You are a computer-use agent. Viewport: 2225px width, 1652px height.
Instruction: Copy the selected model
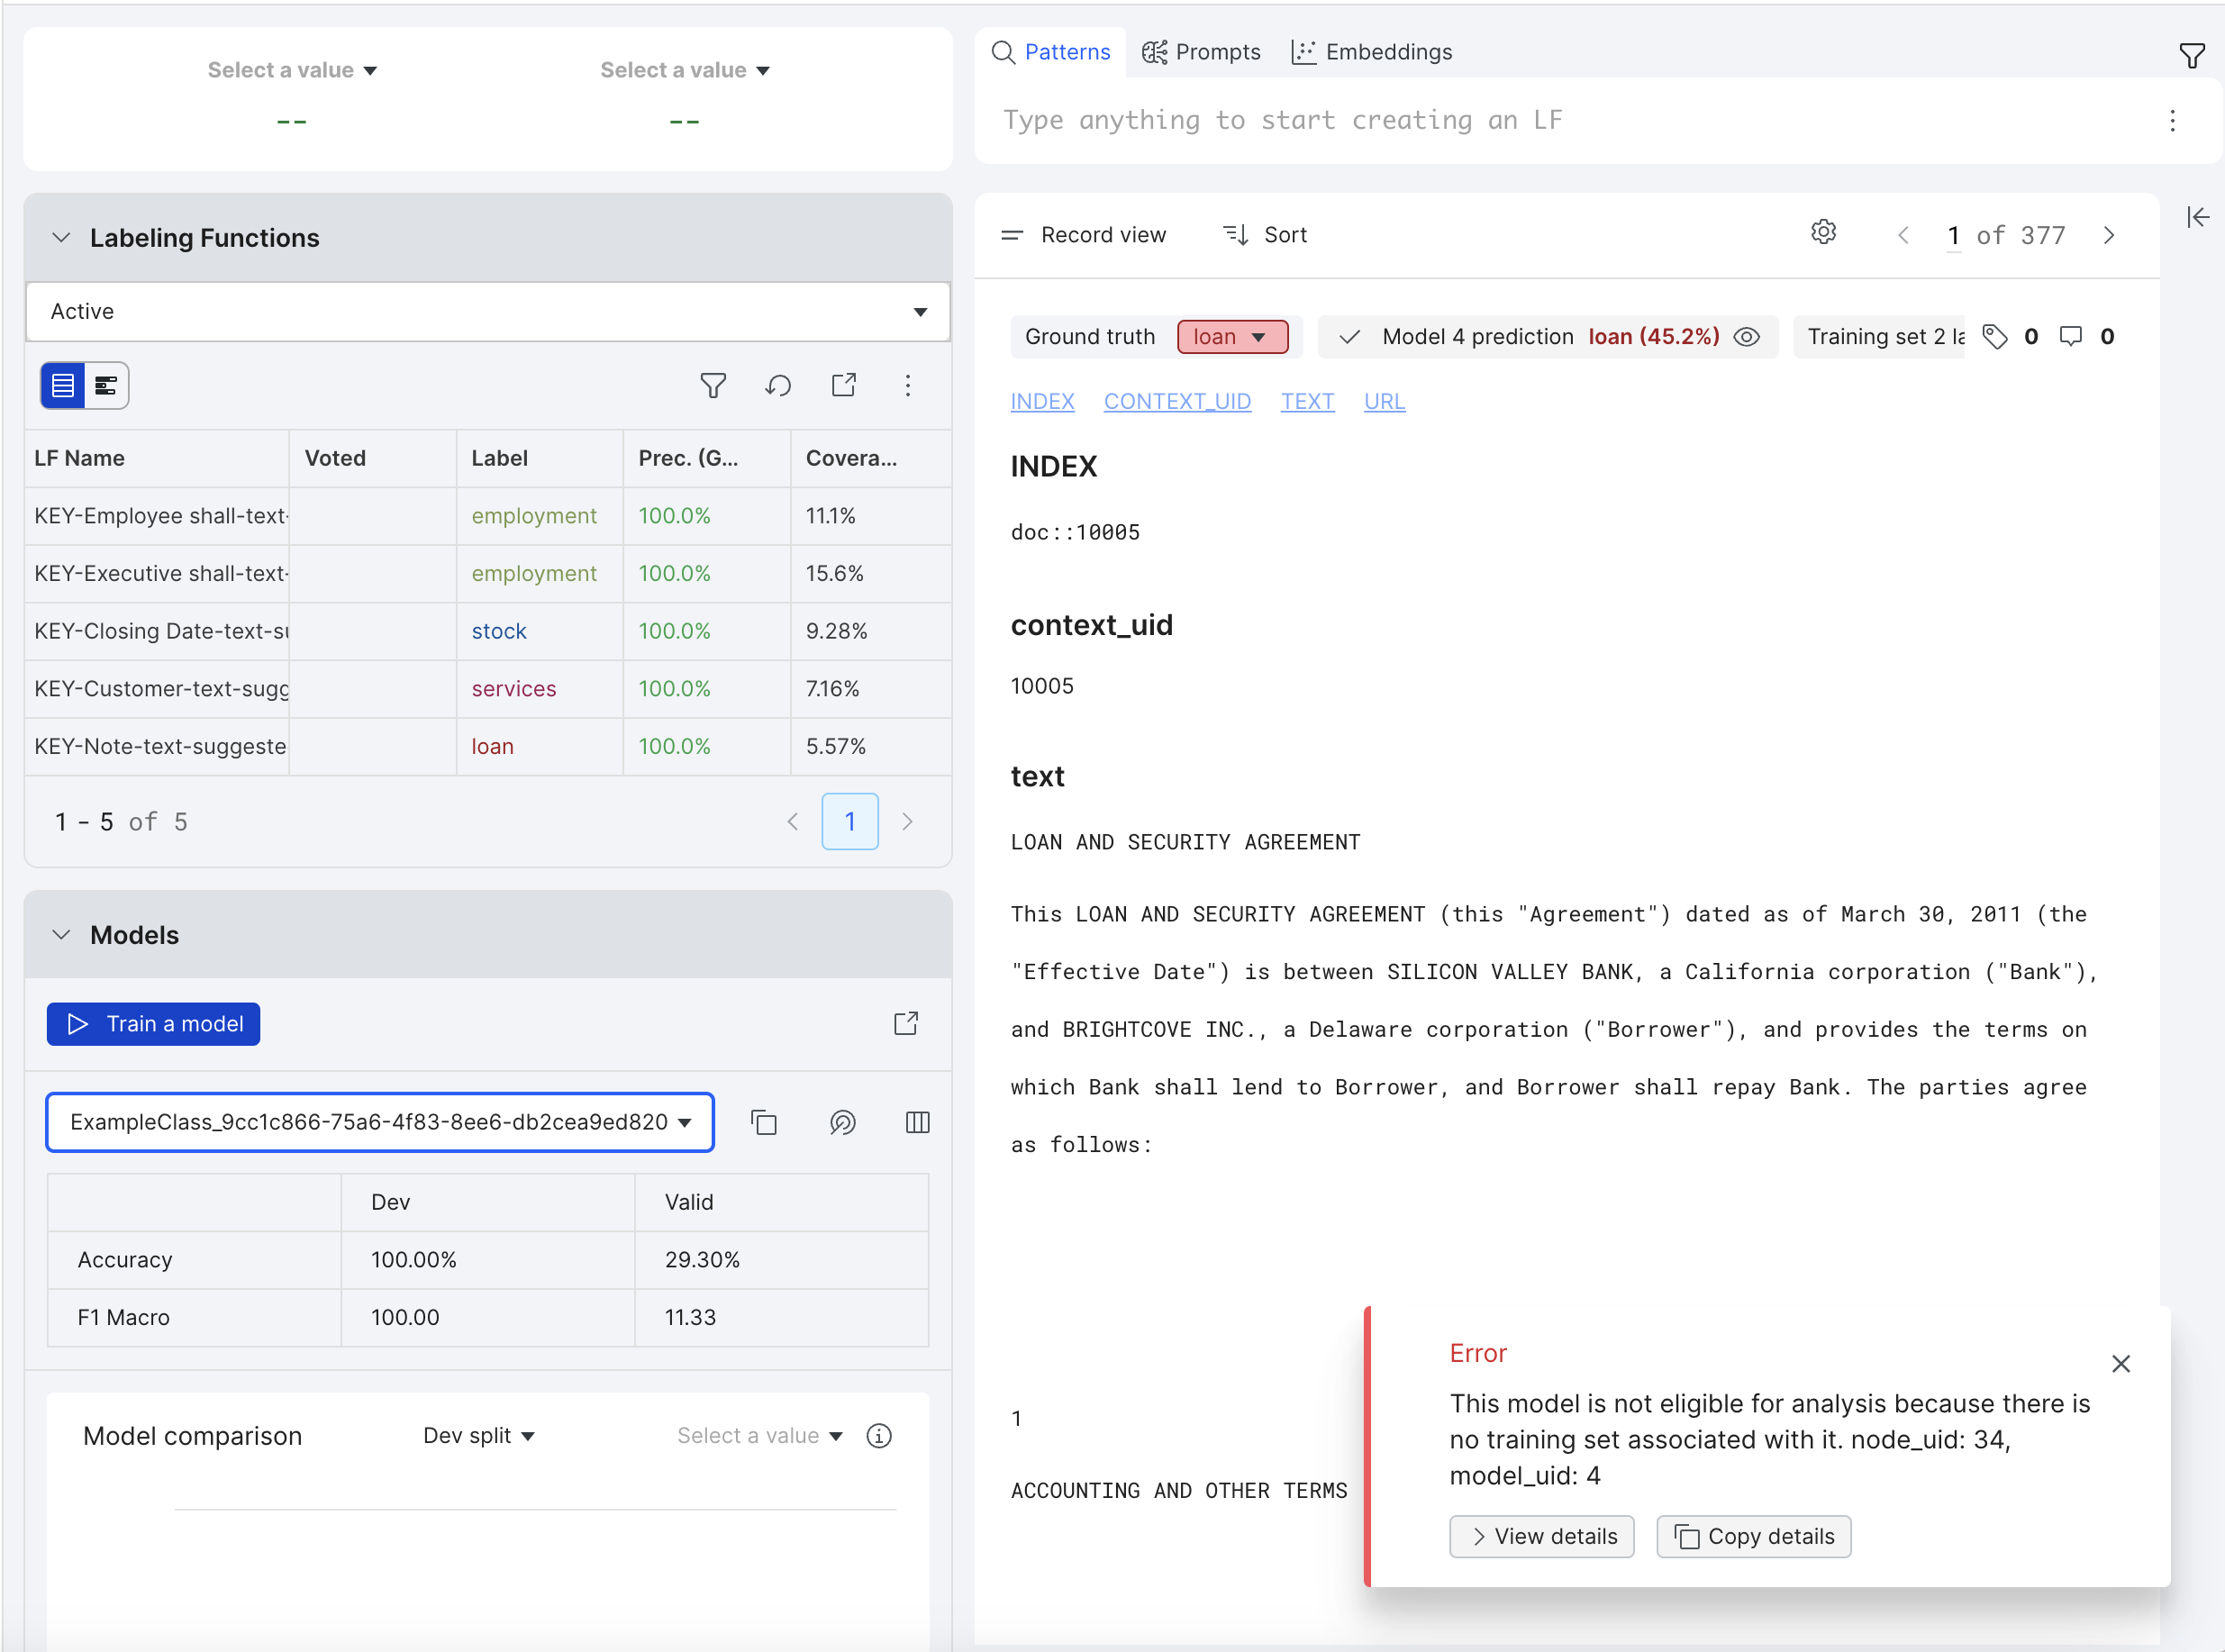tap(765, 1122)
